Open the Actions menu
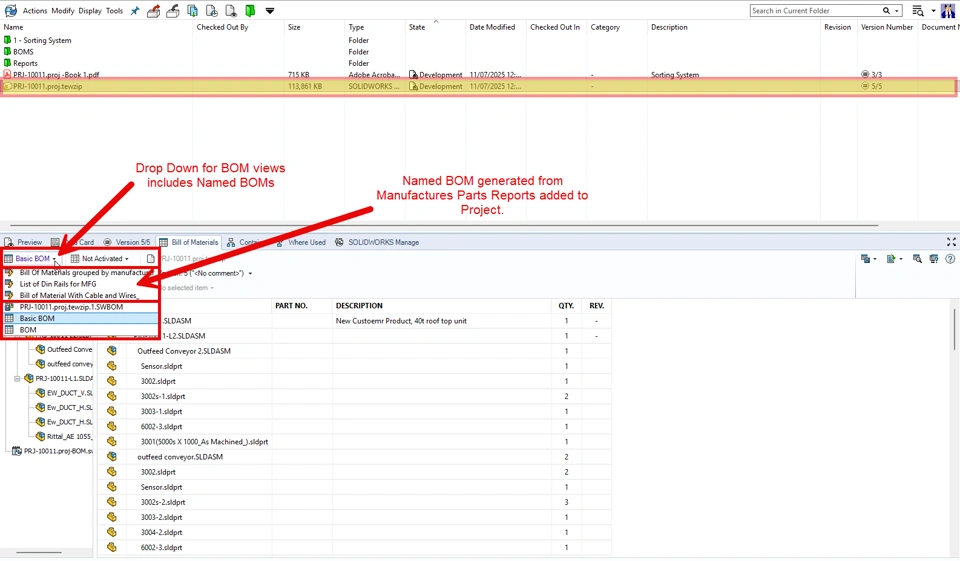The width and height of the screenshot is (960, 561). coord(34,10)
